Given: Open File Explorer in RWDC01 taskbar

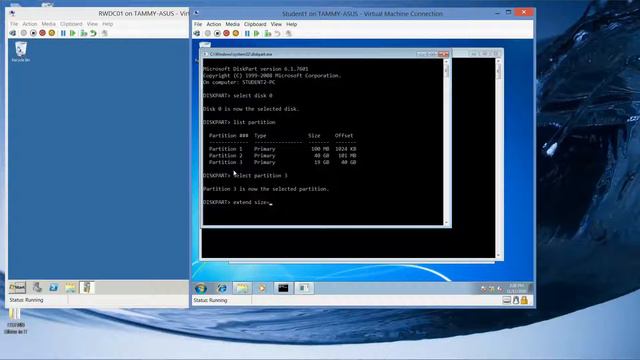Looking at the screenshot, I should coord(70,287).
